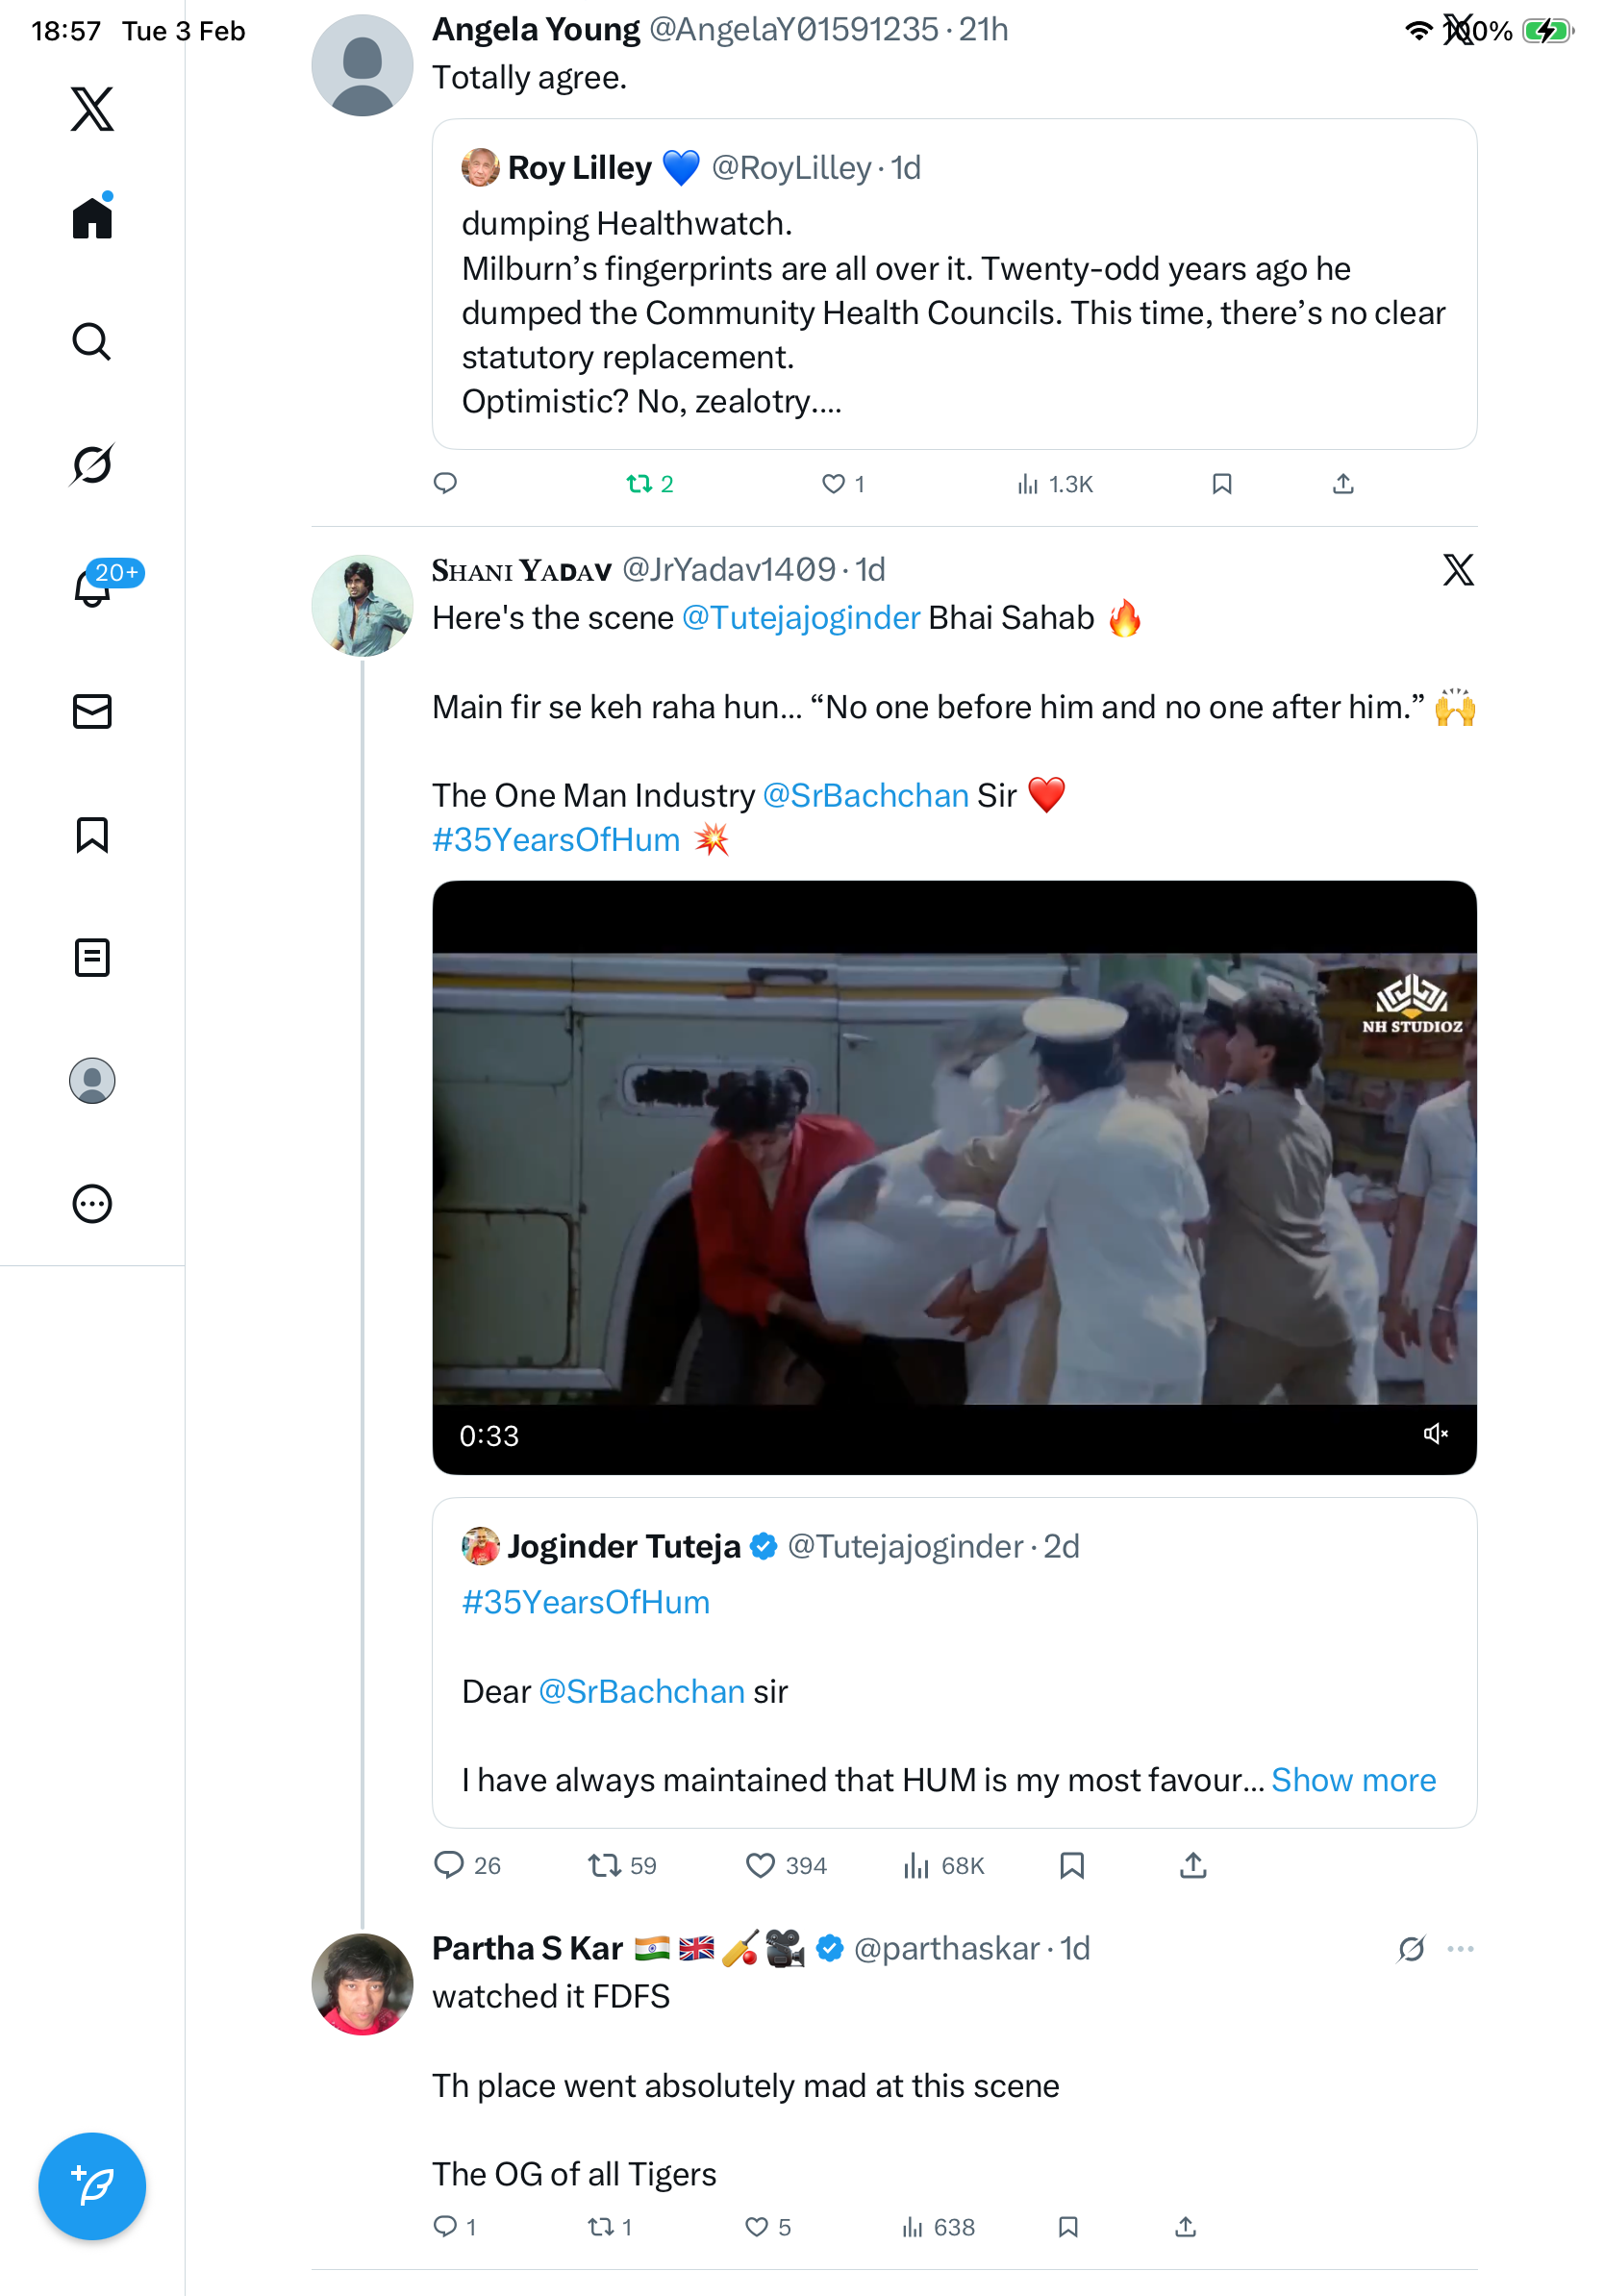This screenshot has width=1604, height=2296.
Task: Tap the compose post button
Action: (x=92, y=2186)
